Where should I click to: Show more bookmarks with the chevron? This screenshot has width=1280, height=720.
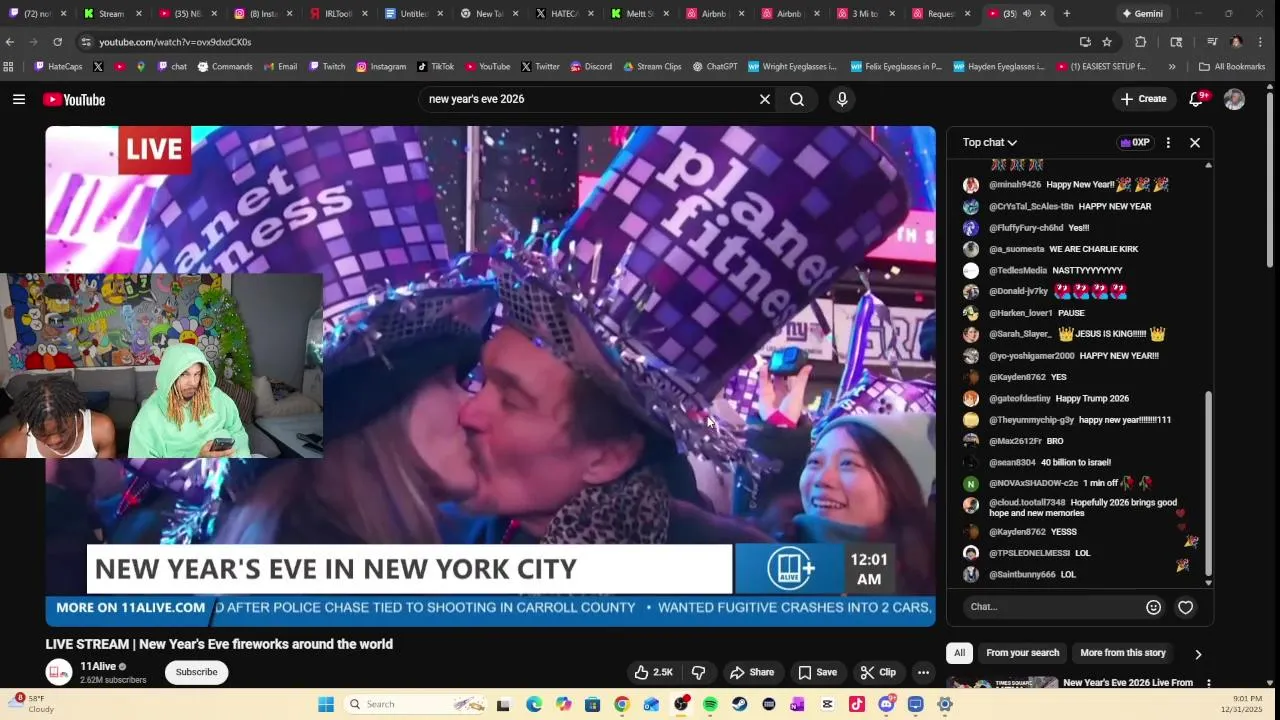[1172, 67]
